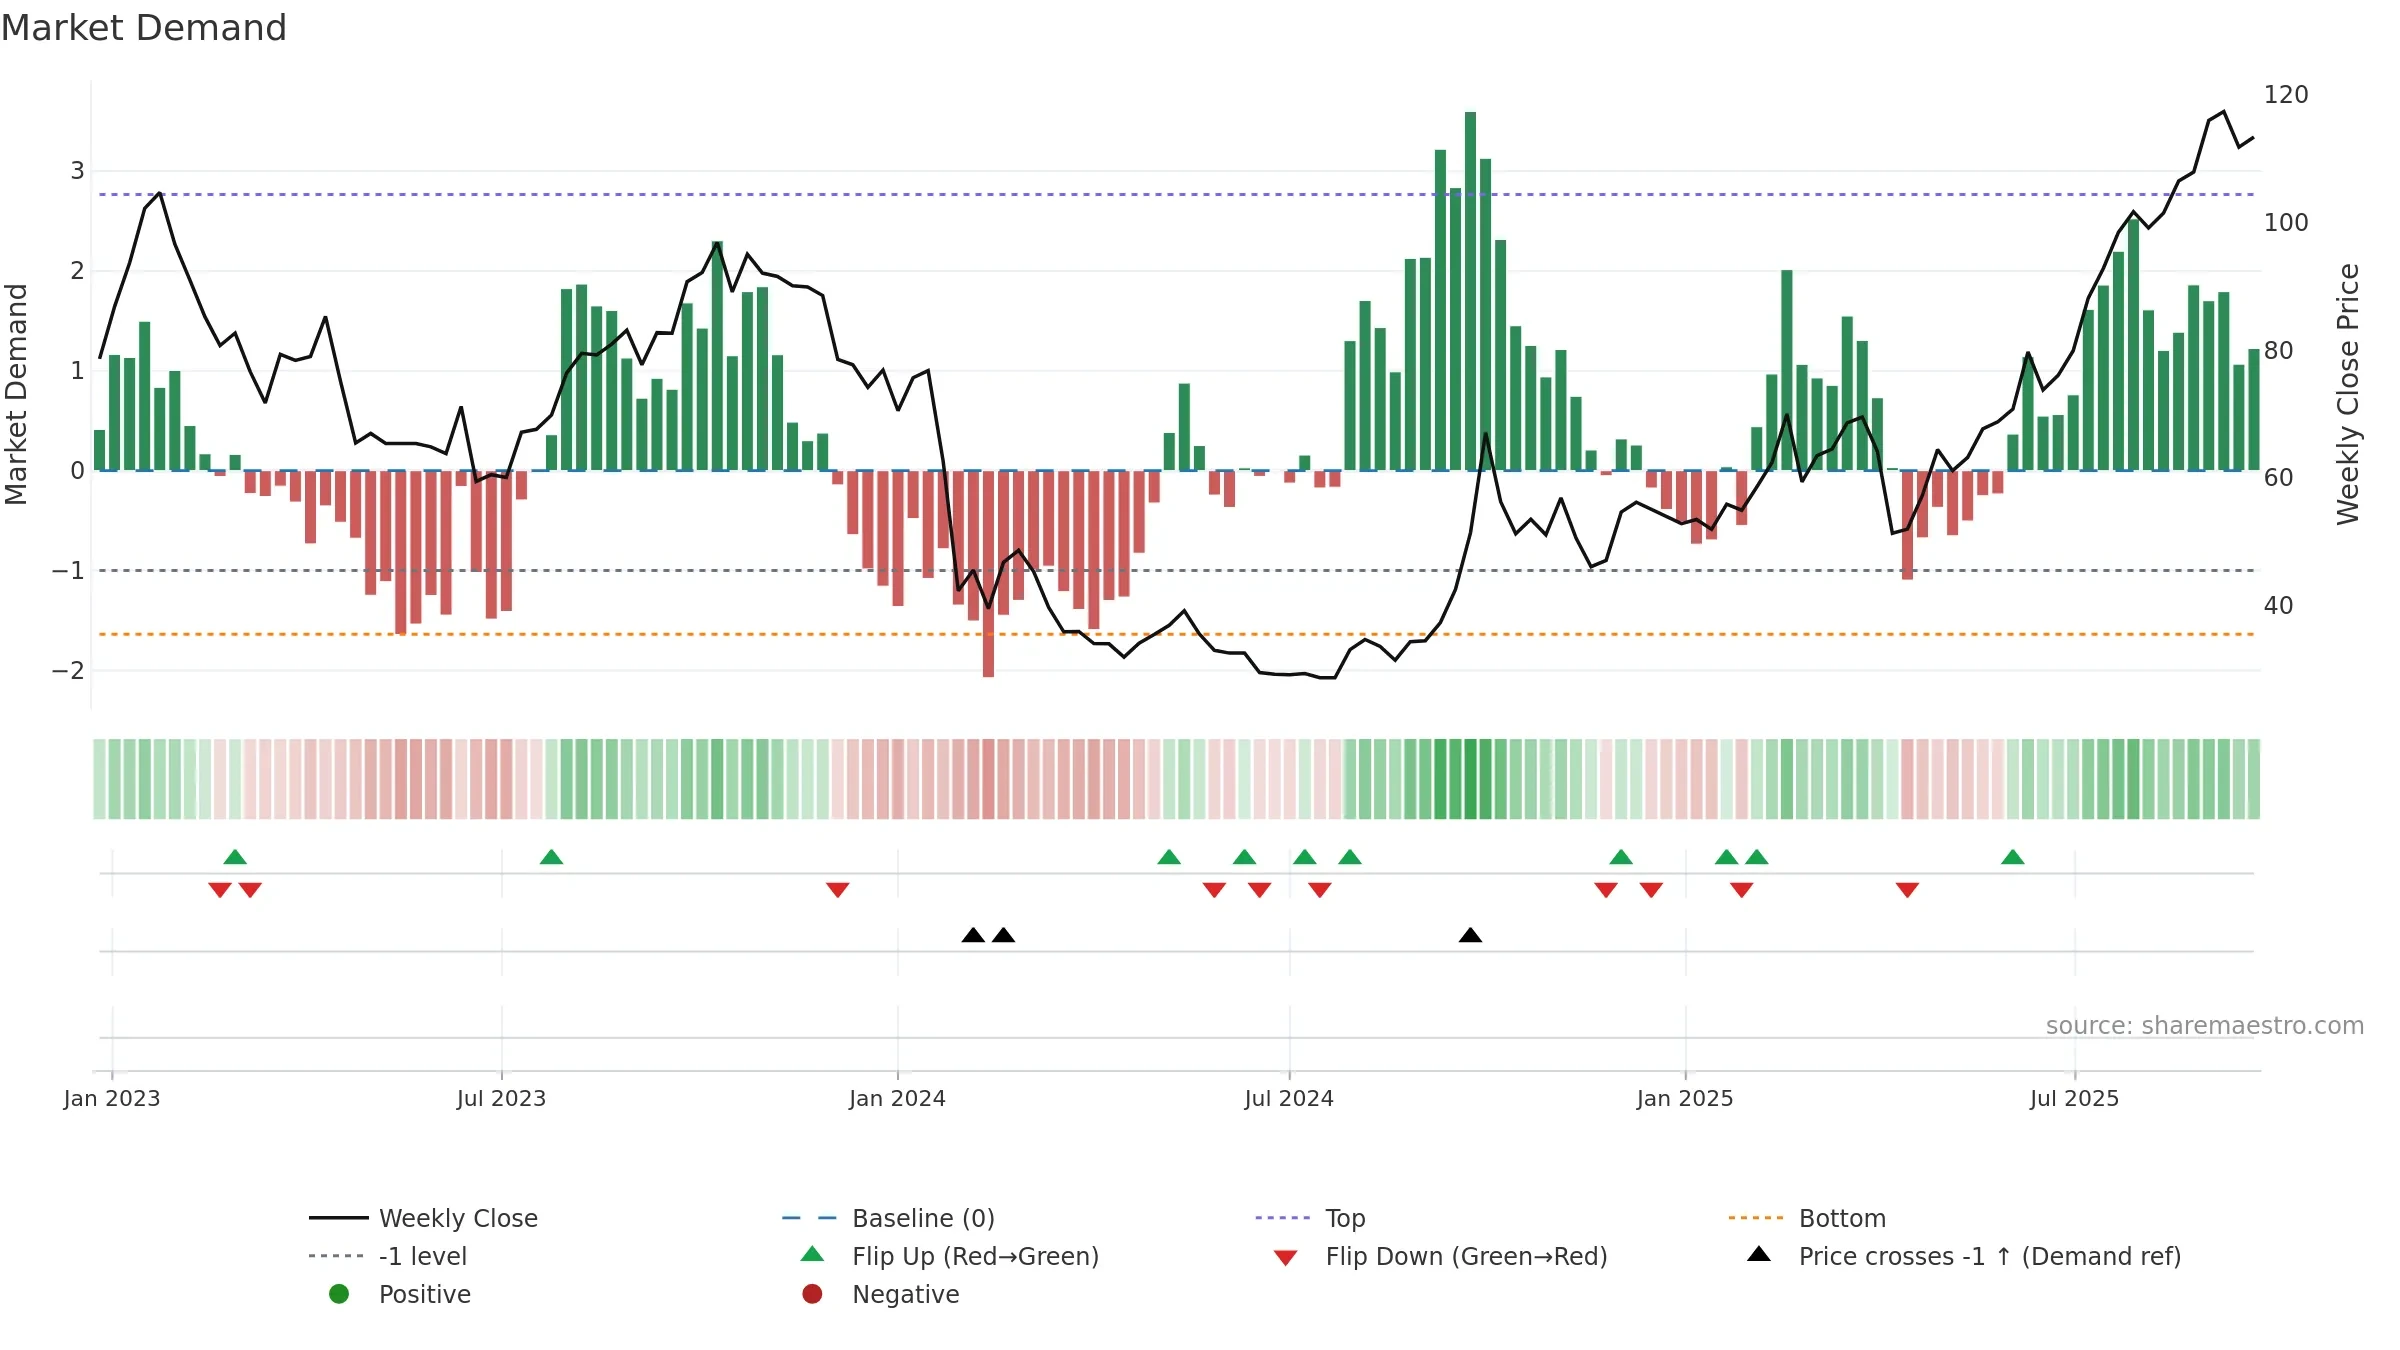Image resolution: width=2400 pixels, height=1350 pixels.
Task: Click the Jan 2023 axis label
Action: [112, 1099]
